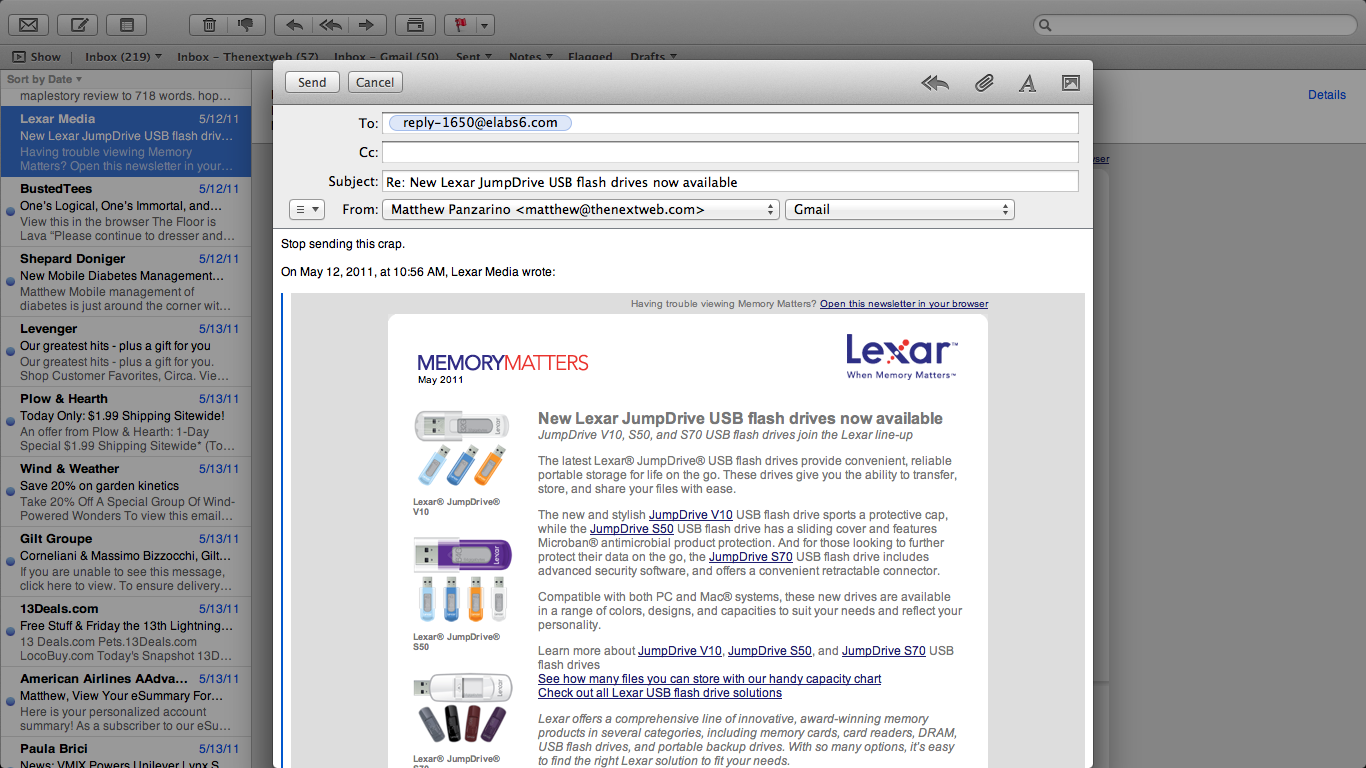Click the Cc address field
Viewport: 1366px width, 768px height.
click(x=730, y=152)
